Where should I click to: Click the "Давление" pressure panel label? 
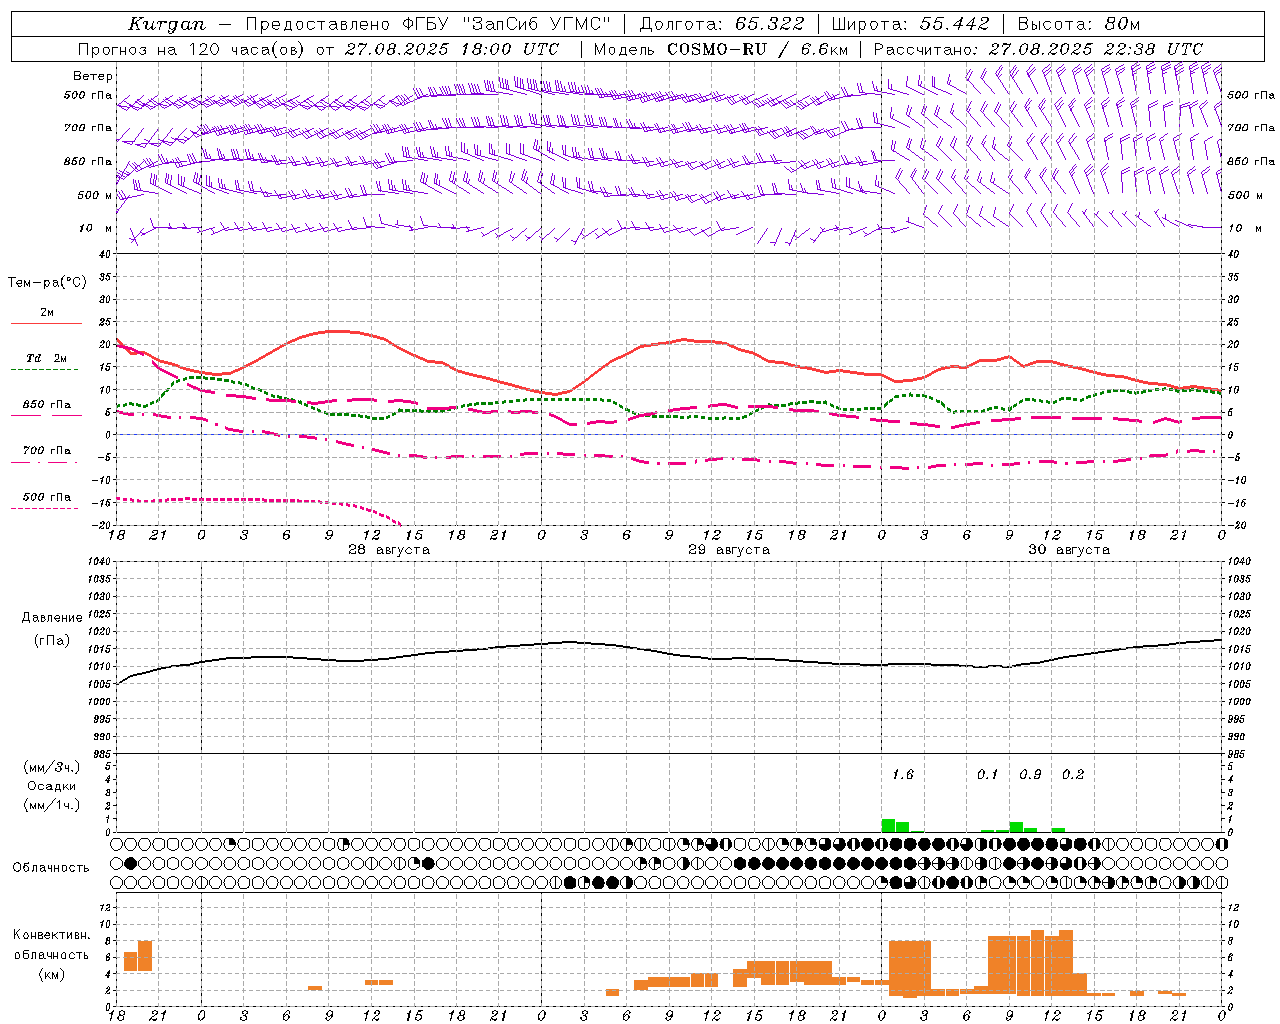[x=52, y=618]
